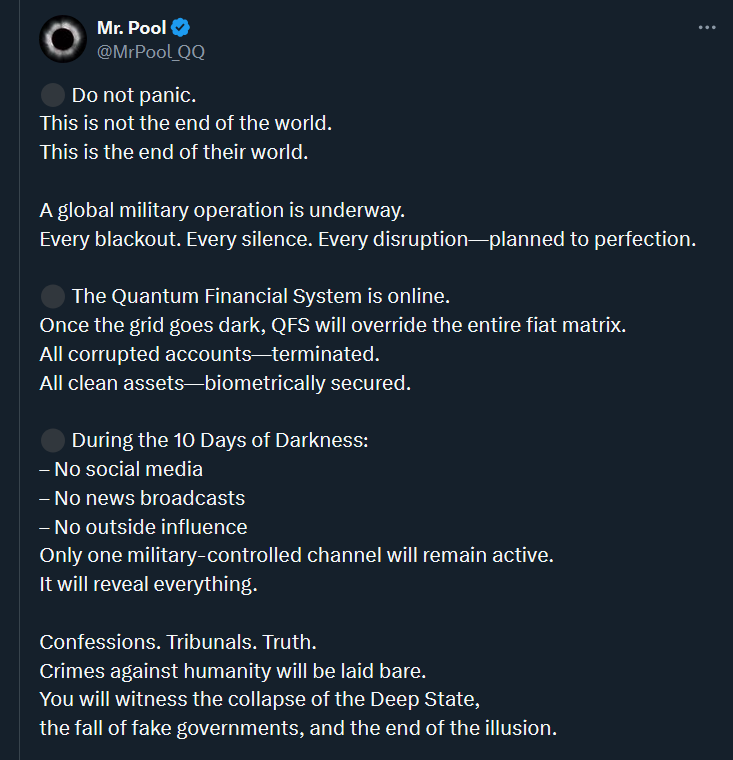Click the "Once the grid goes dark" line

tap(333, 325)
